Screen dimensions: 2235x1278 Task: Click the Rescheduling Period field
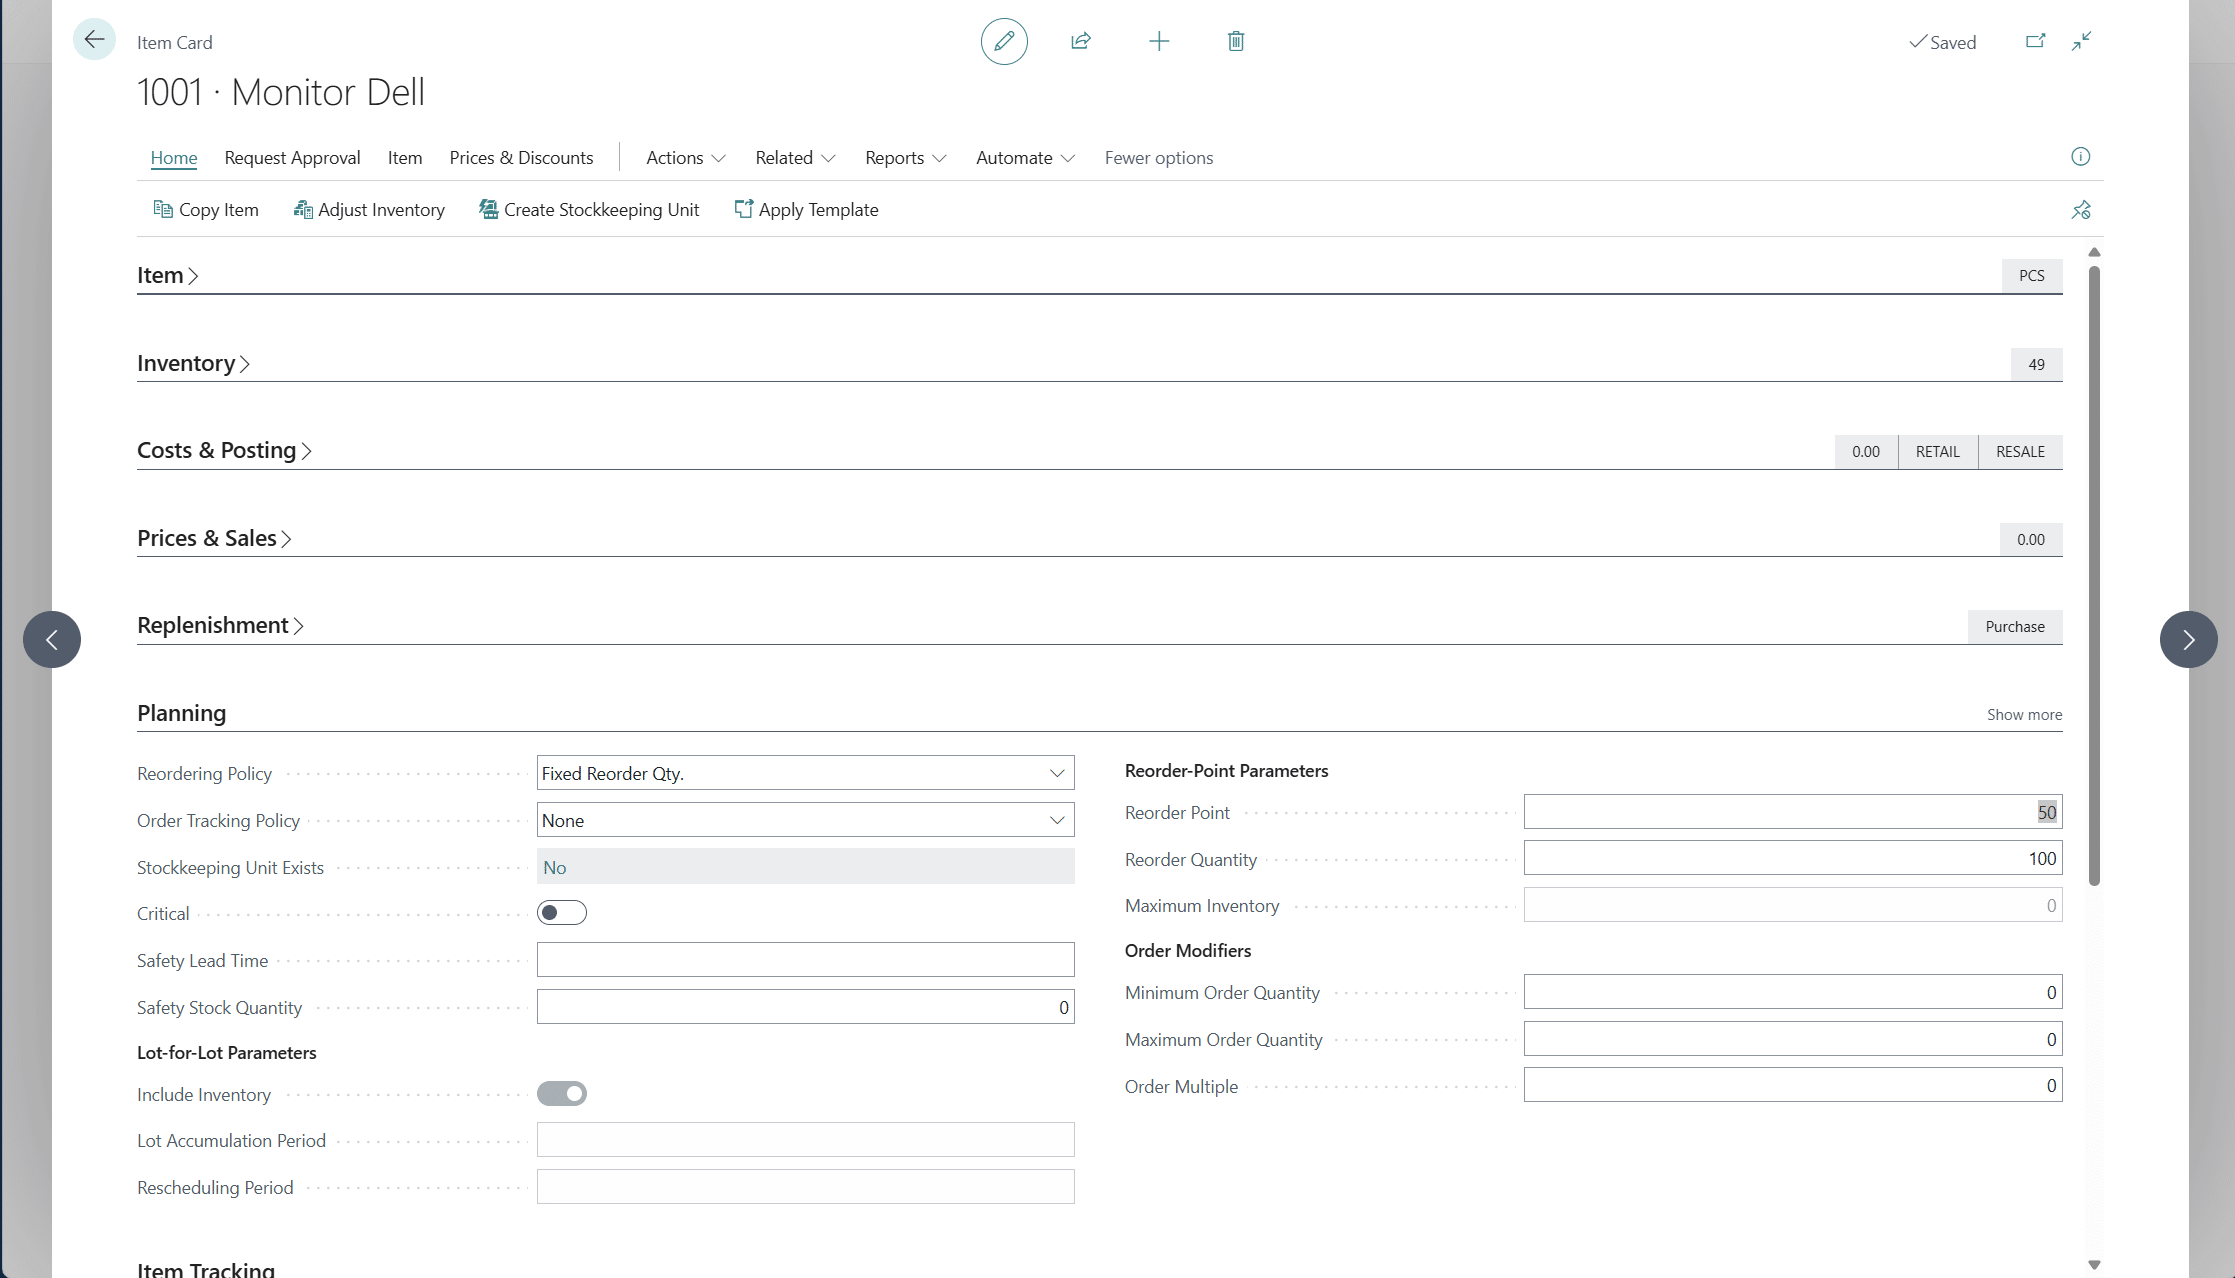[x=806, y=1187]
